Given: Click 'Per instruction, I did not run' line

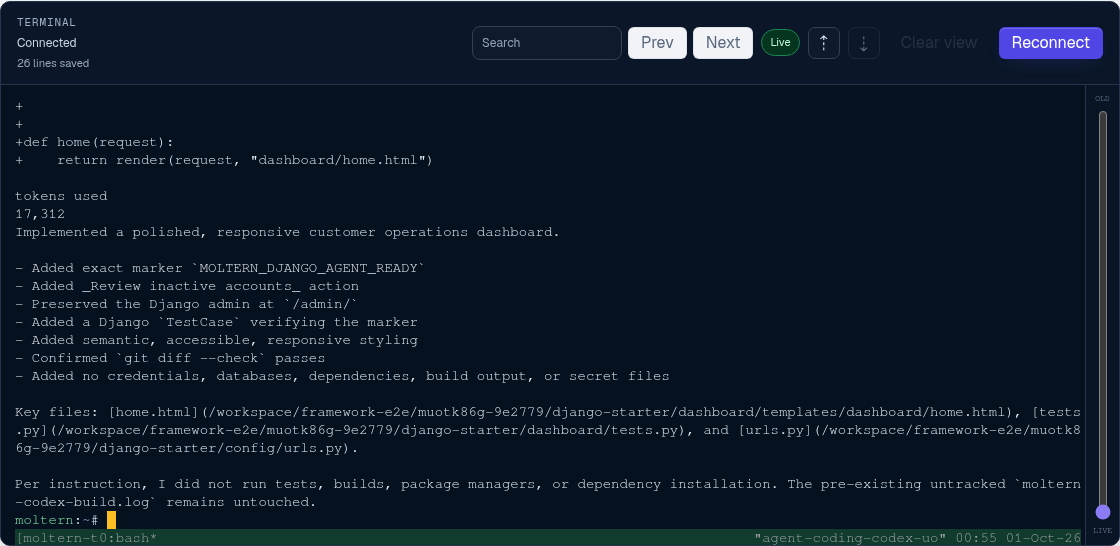Looking at the screenshot, I should point(548,484).
